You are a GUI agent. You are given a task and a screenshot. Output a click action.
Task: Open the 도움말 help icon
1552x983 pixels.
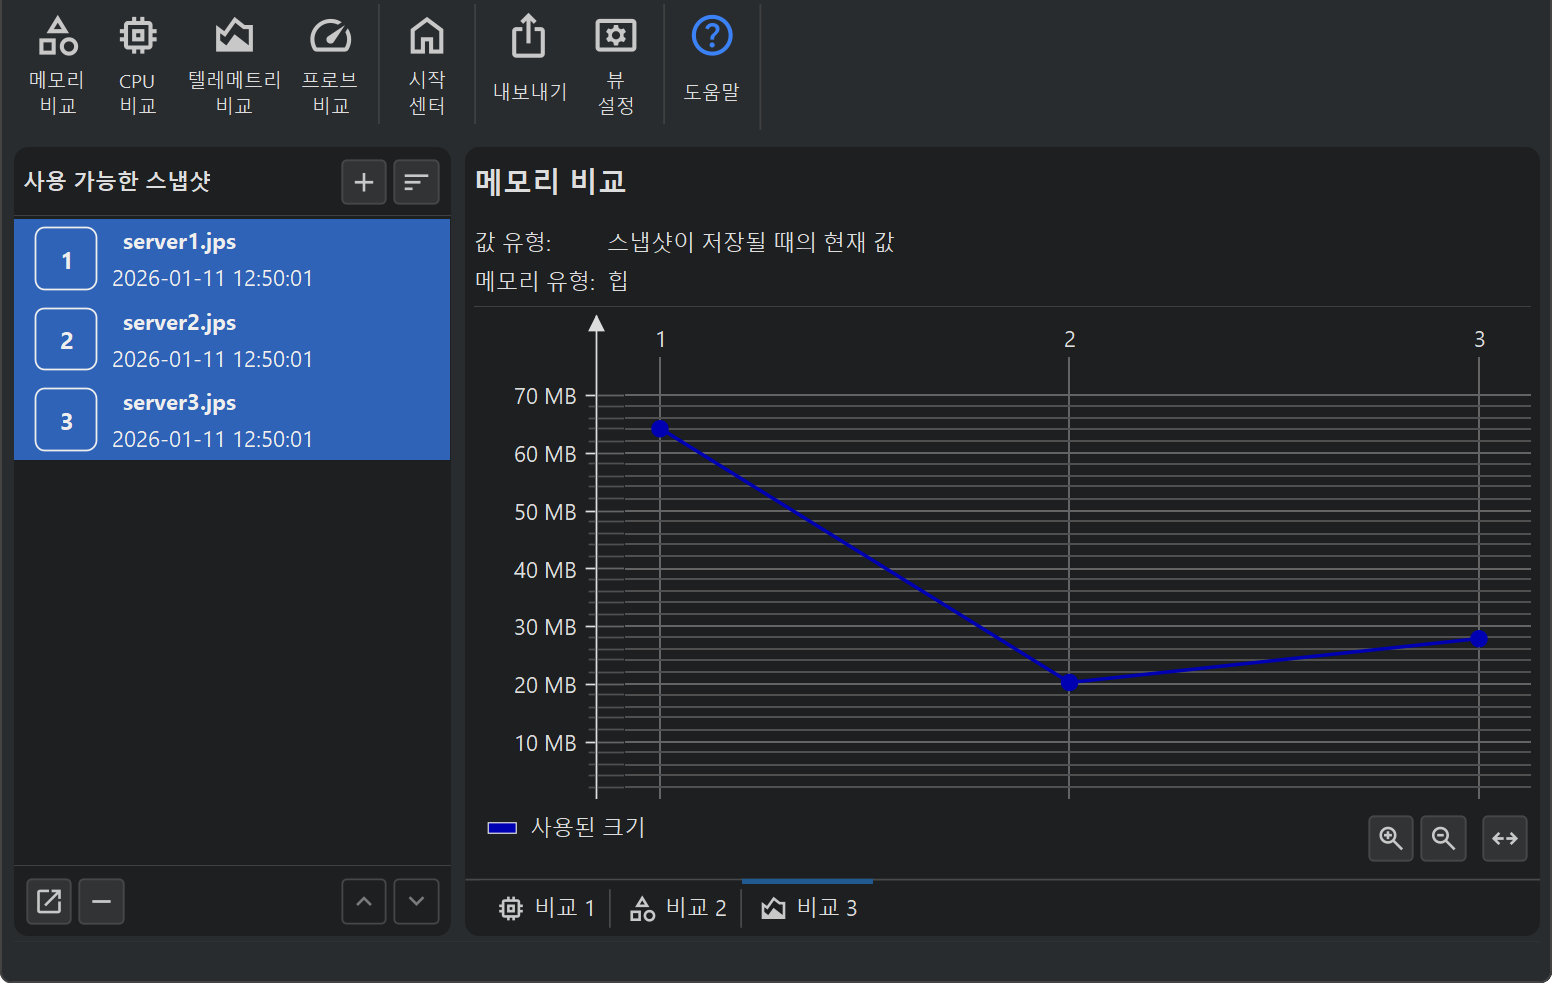tap(711, 60)
